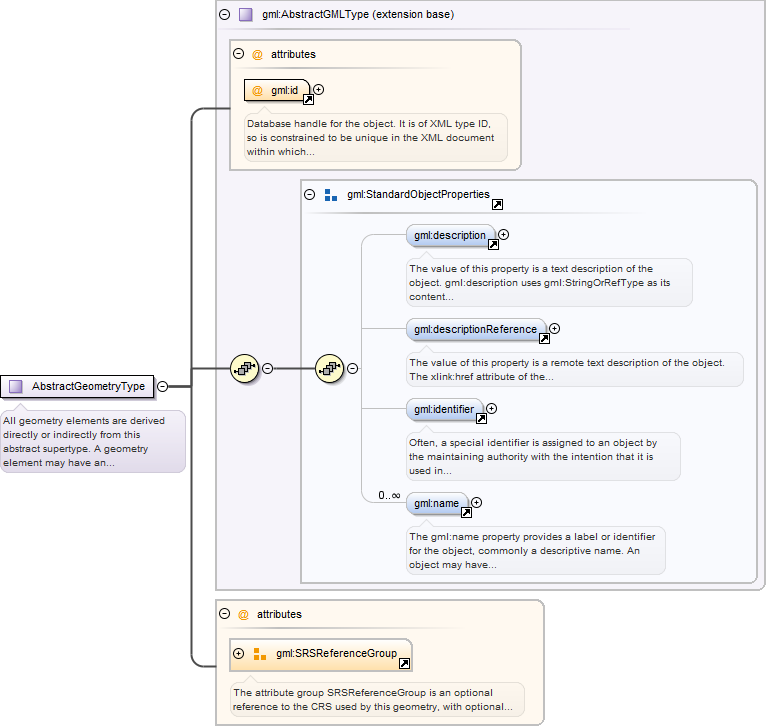
Task: Click the first sequence compositor icon next to AbstractGeometryType
Action: (x=245, y=368)
